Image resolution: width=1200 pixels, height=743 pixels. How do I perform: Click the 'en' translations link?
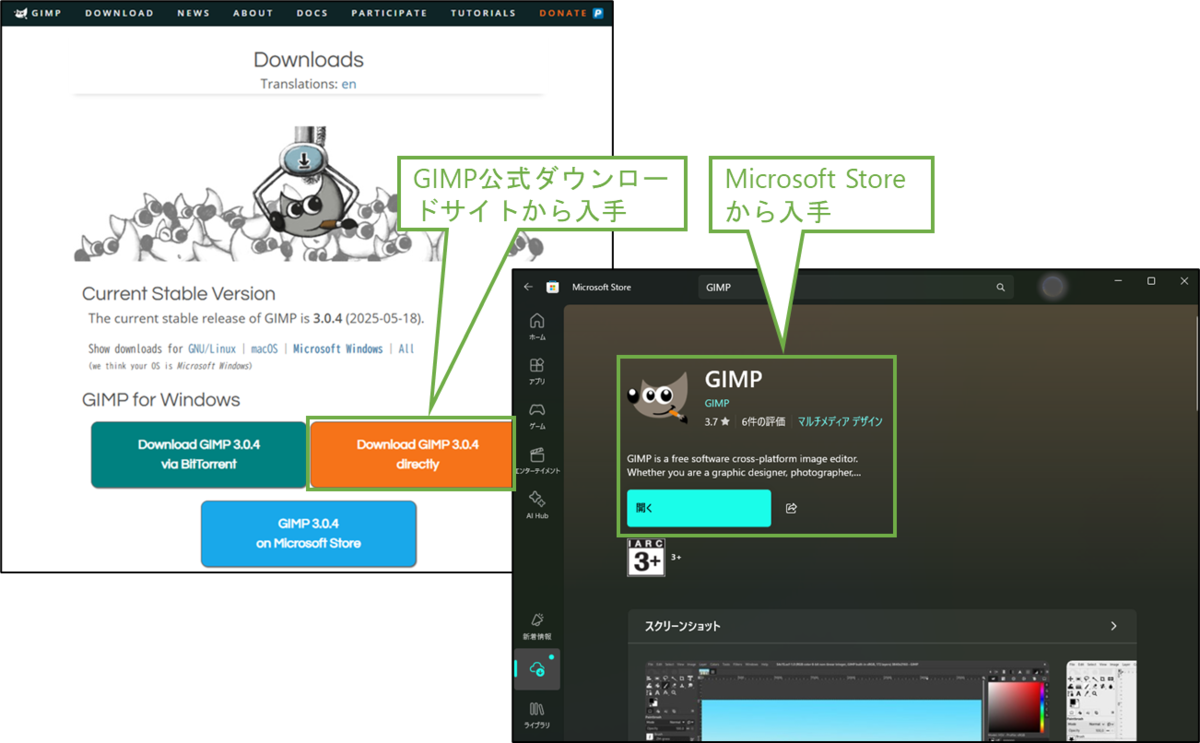349,84
